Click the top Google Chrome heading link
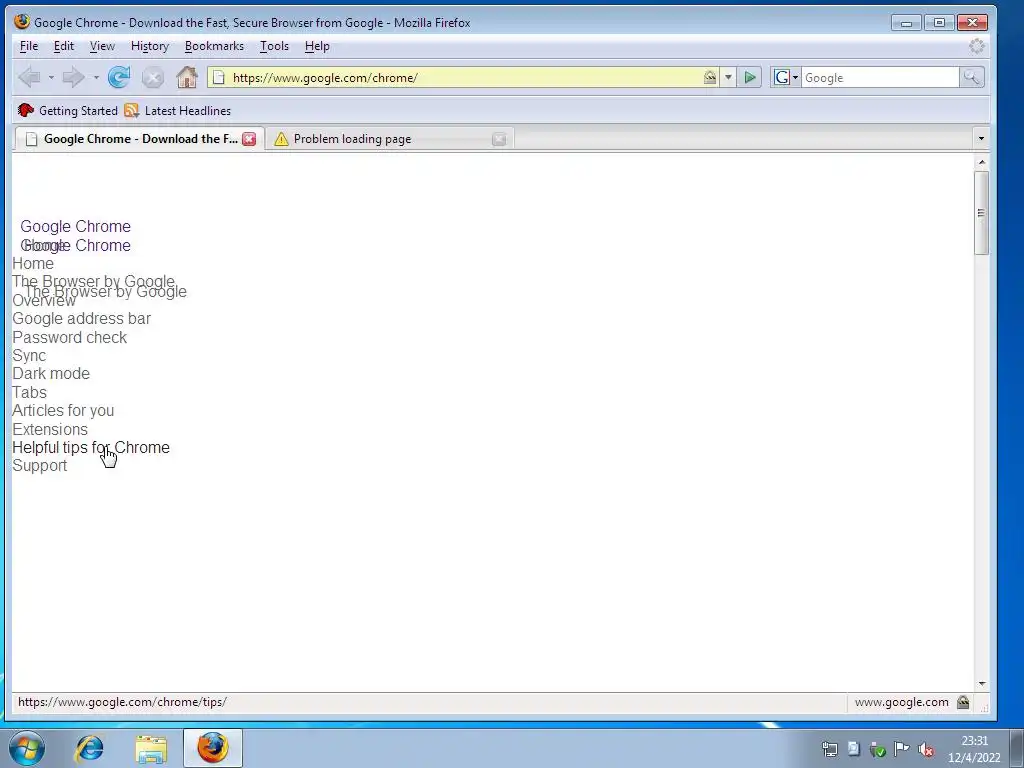 75,227
